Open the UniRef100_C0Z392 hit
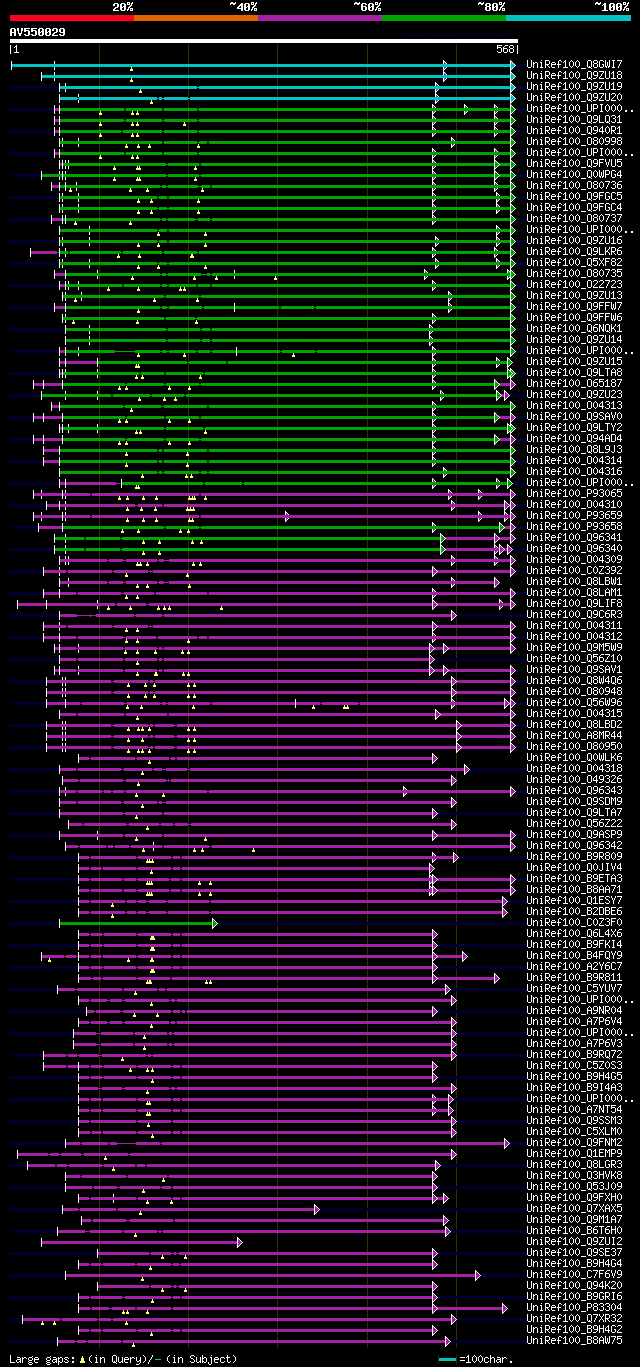 (574, 570)
